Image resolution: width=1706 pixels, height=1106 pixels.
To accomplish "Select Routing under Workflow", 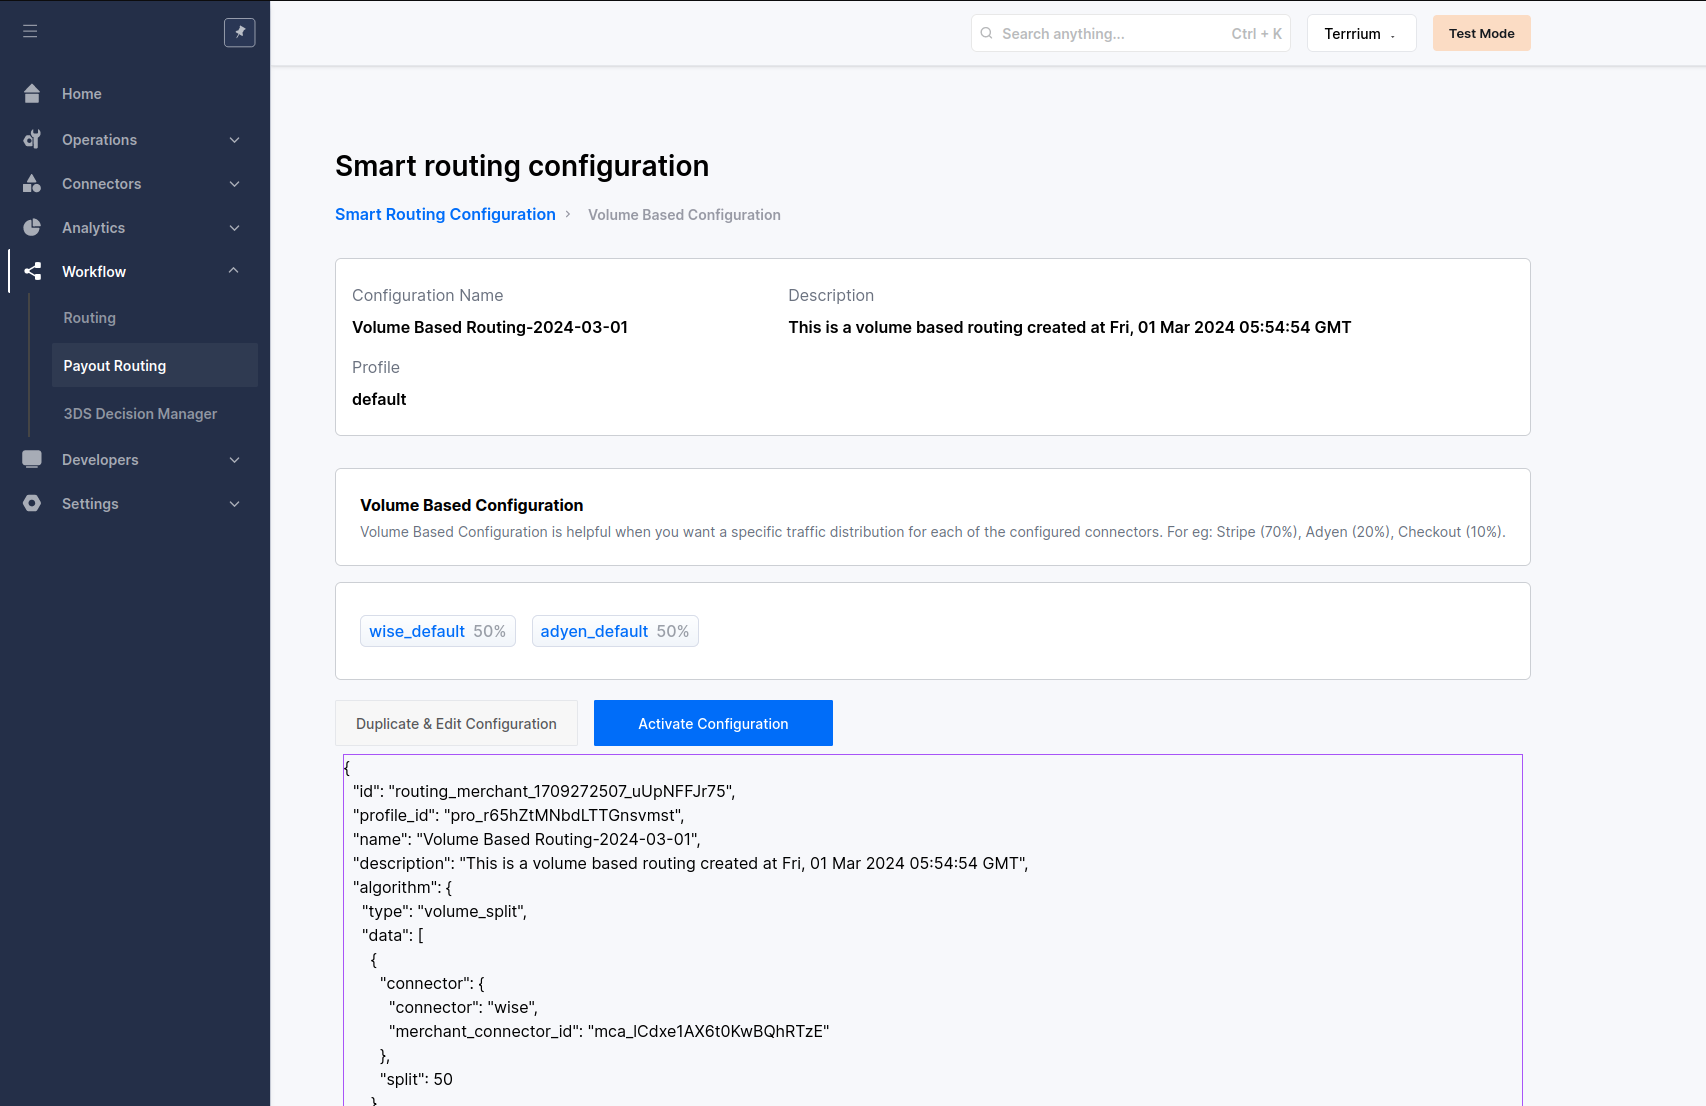I will pyautogui.click(x=89, y=317).
